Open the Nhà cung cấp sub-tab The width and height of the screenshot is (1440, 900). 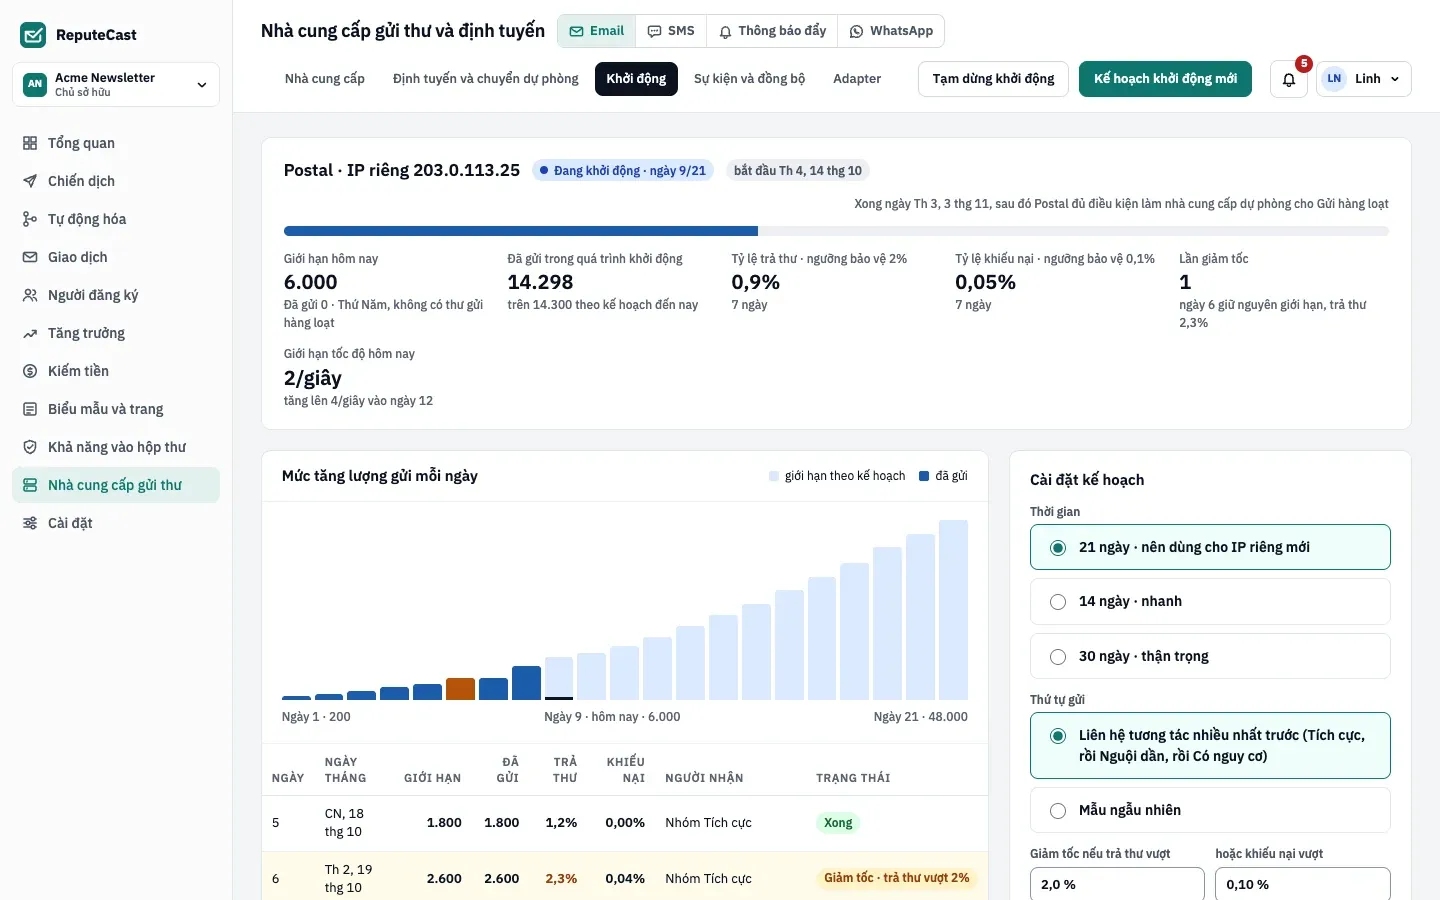[x=325, y=79]
